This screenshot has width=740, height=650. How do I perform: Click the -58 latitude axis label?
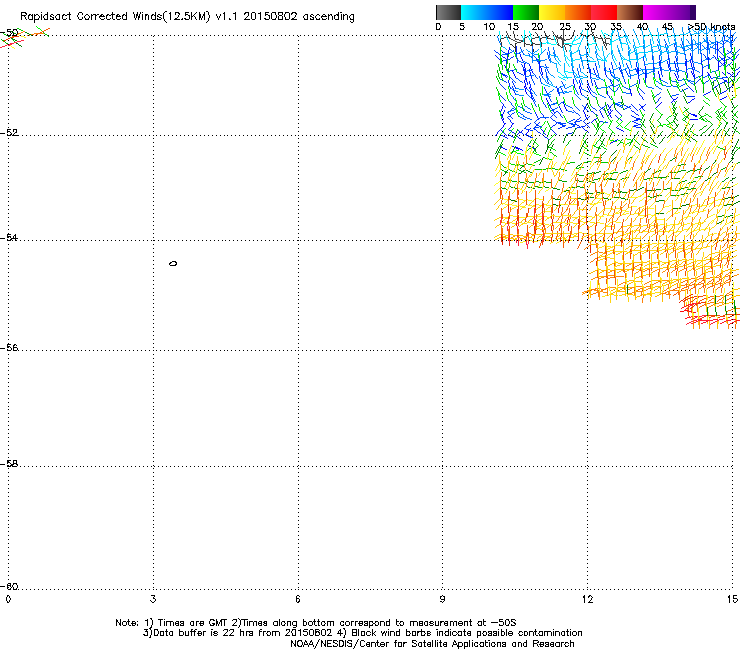pos(9,464)
